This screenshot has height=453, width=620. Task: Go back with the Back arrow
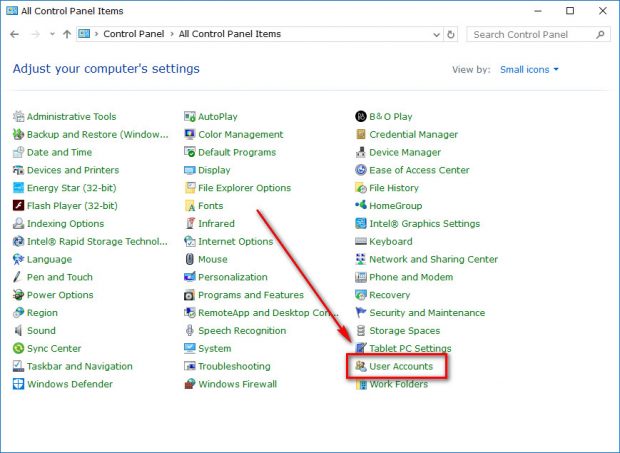pyautogui.click(x=15, y=34)
